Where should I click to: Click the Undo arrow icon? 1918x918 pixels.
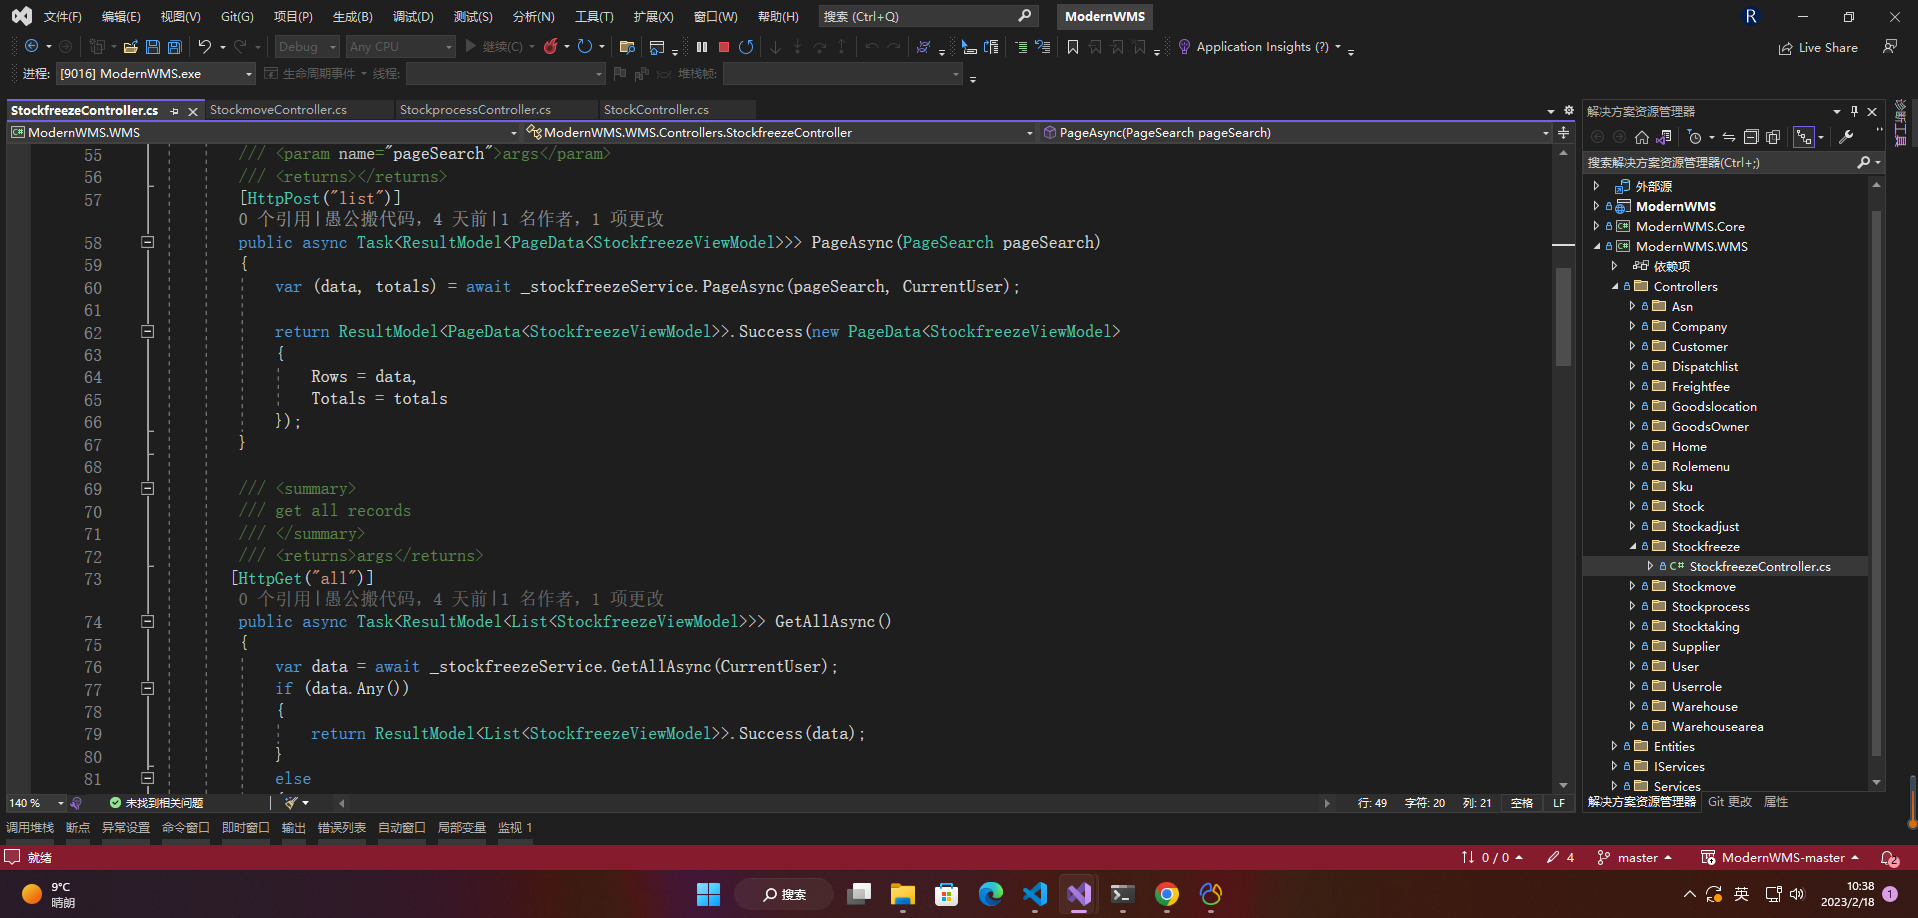click(205, 46)
